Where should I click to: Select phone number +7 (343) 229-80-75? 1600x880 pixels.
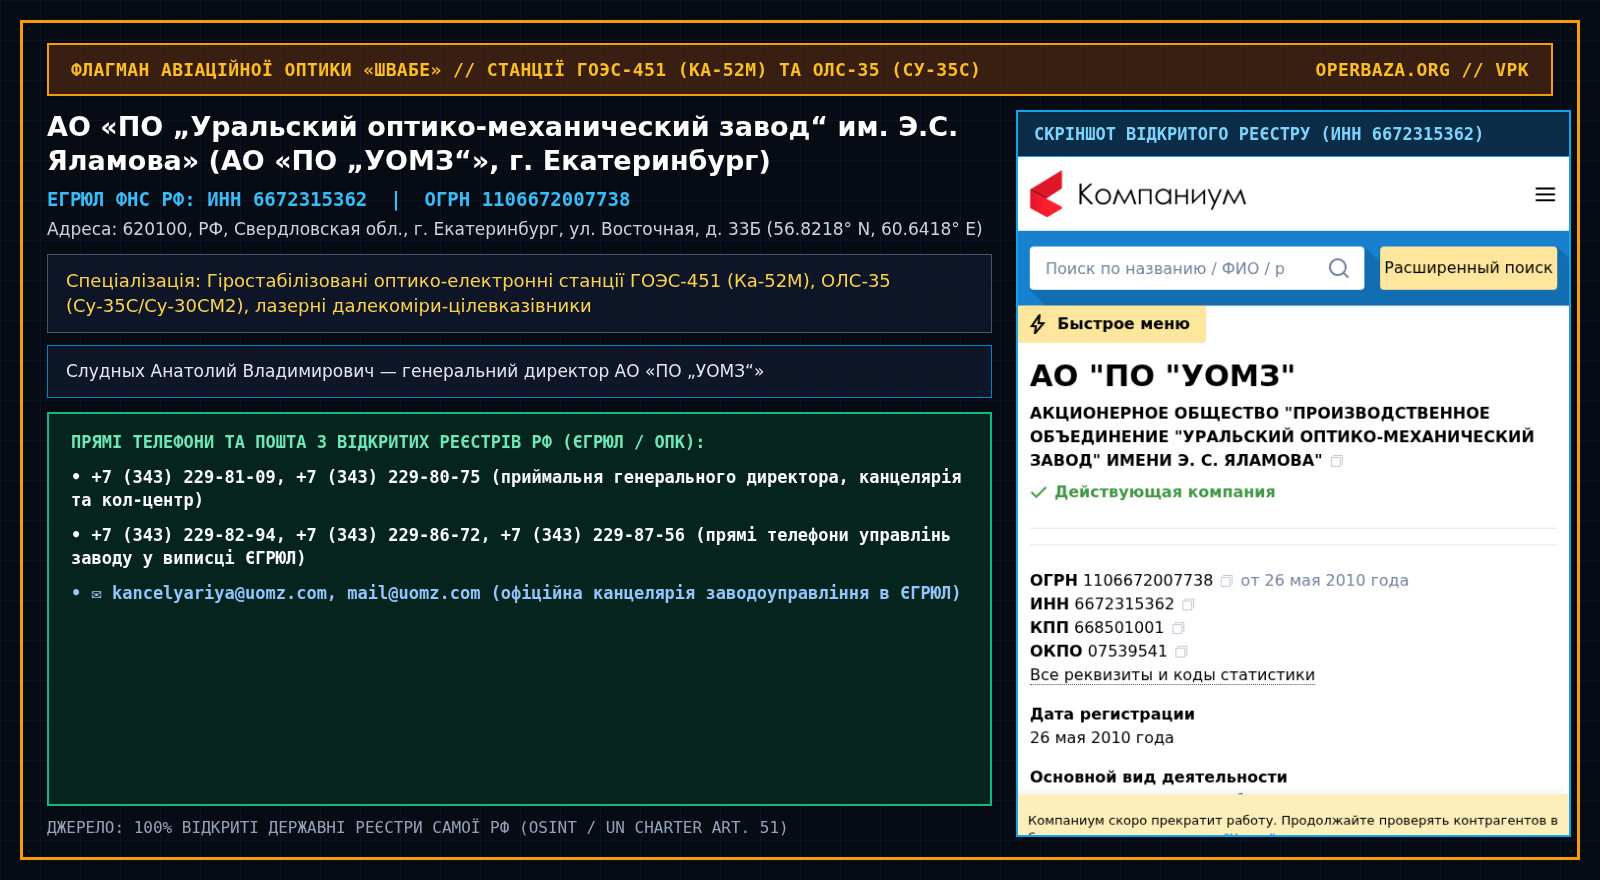388,477
